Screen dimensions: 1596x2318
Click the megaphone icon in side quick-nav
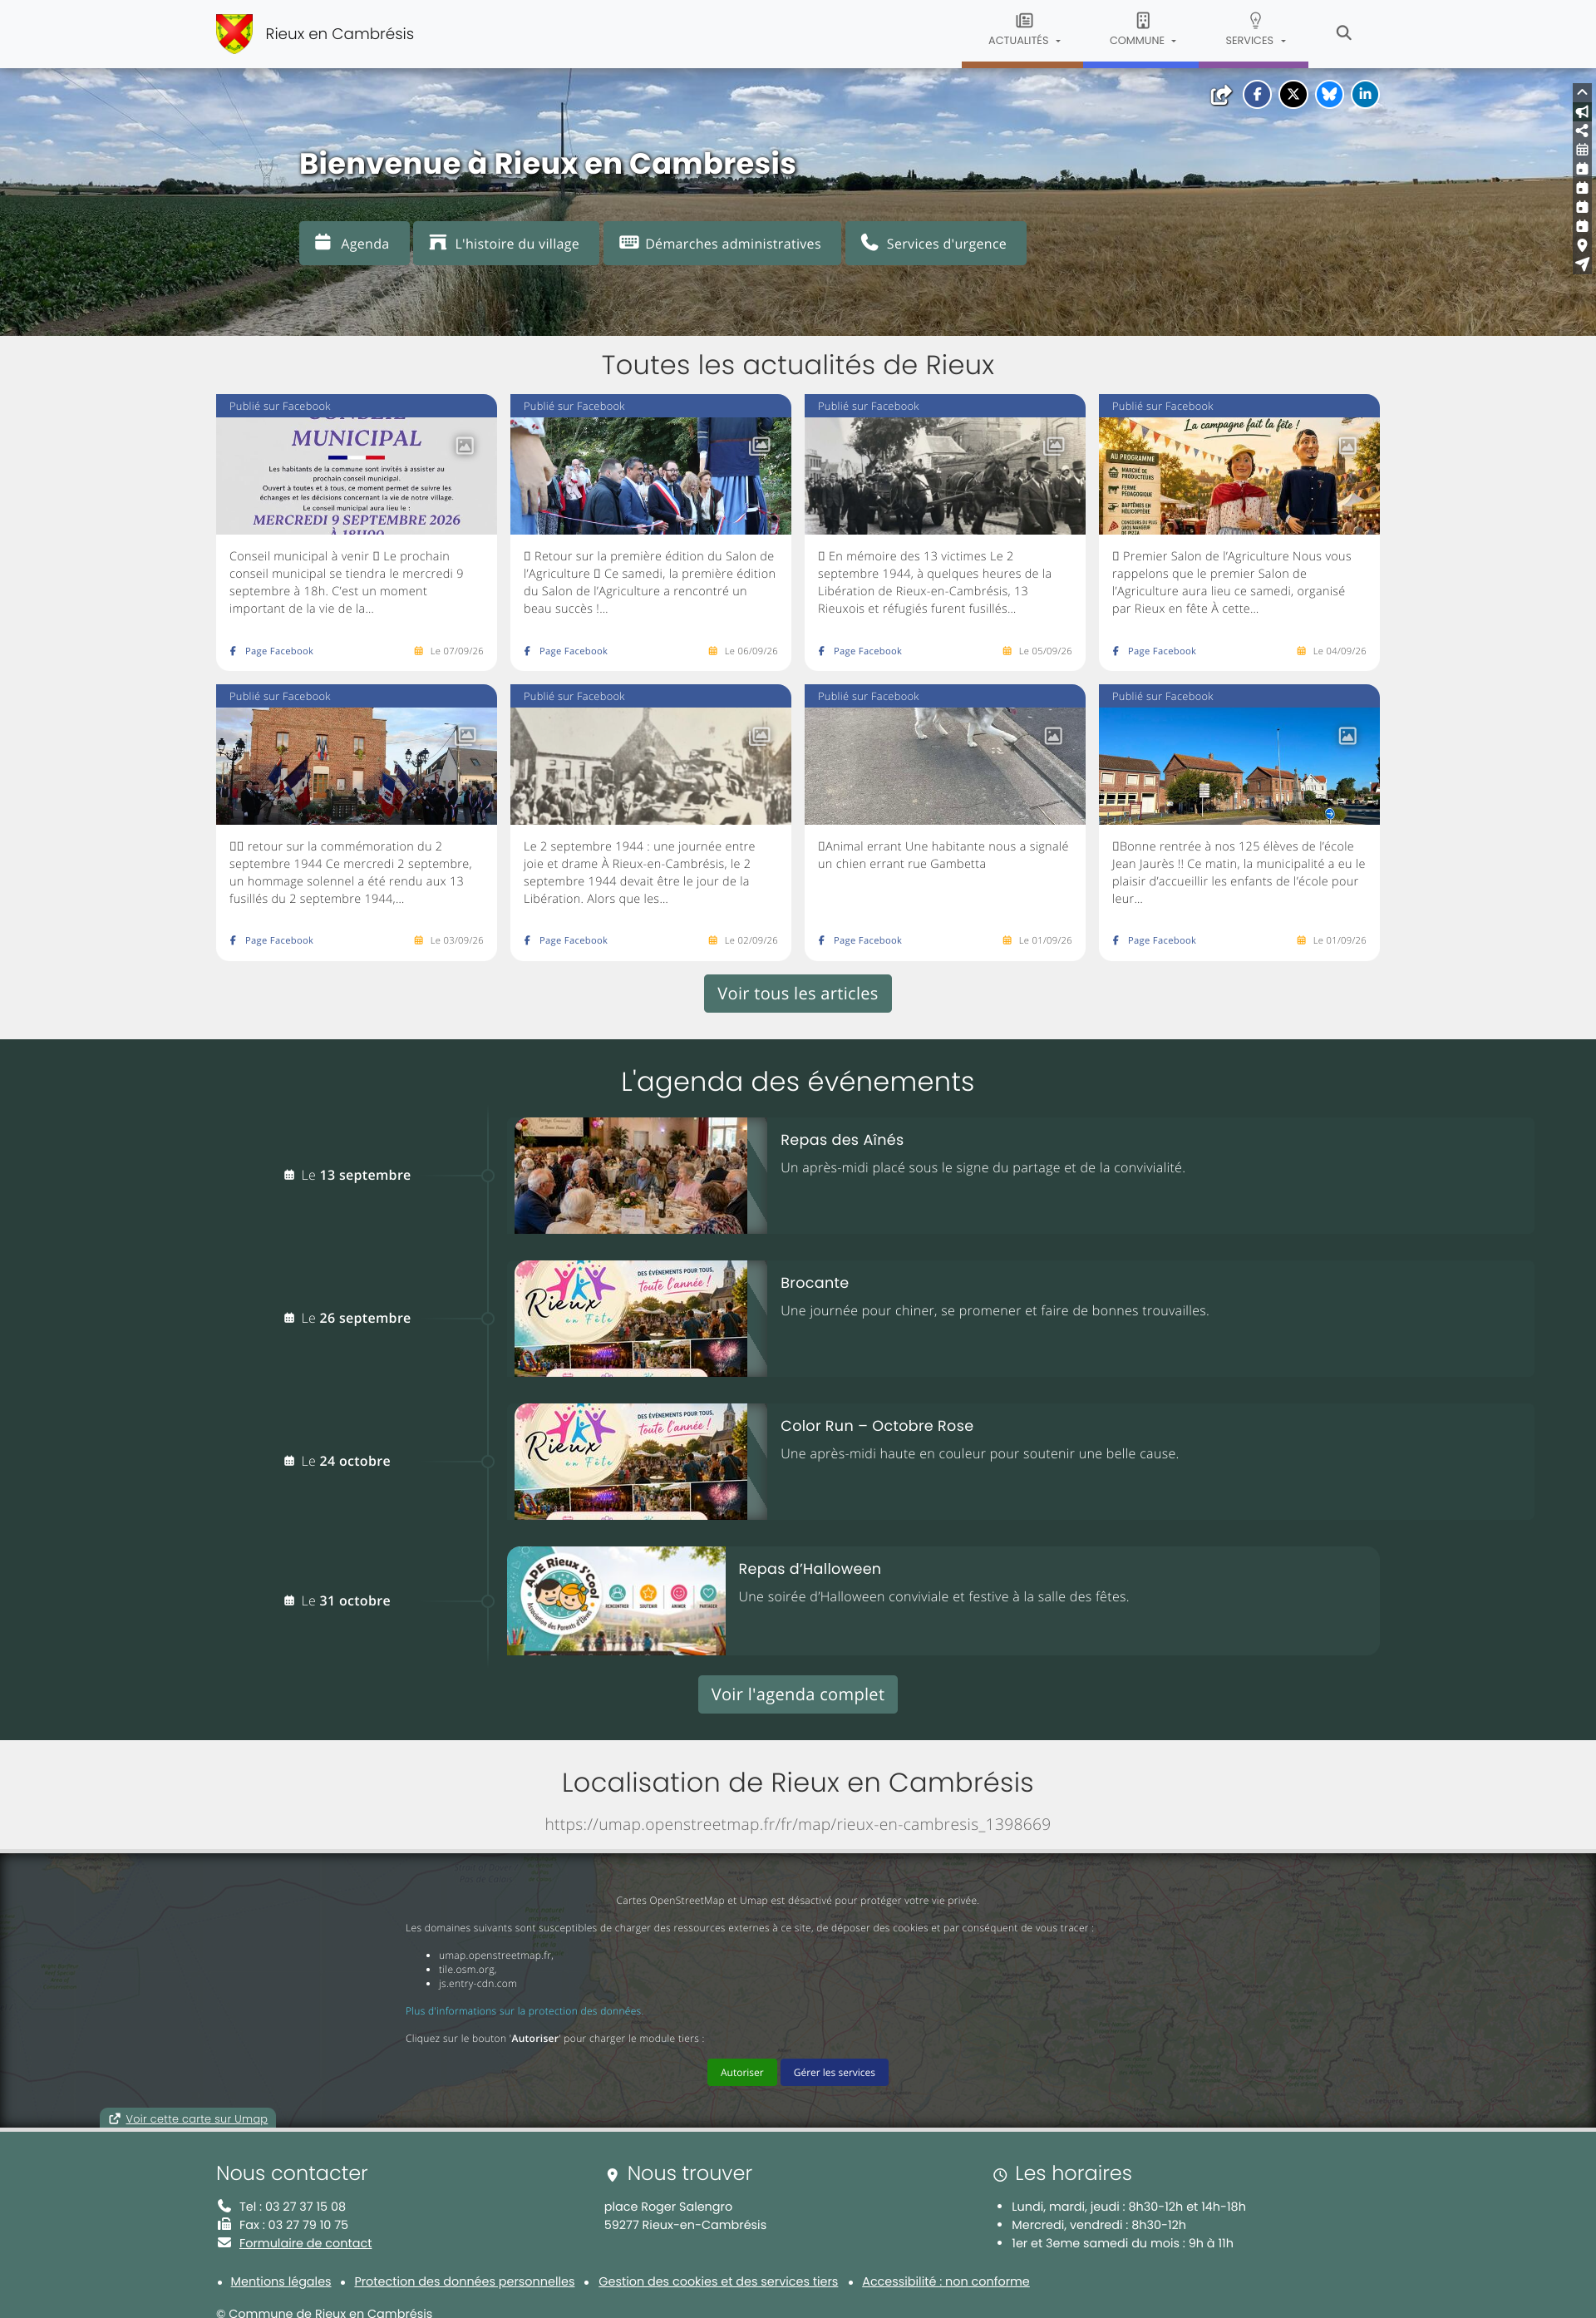pos(1582,112)
